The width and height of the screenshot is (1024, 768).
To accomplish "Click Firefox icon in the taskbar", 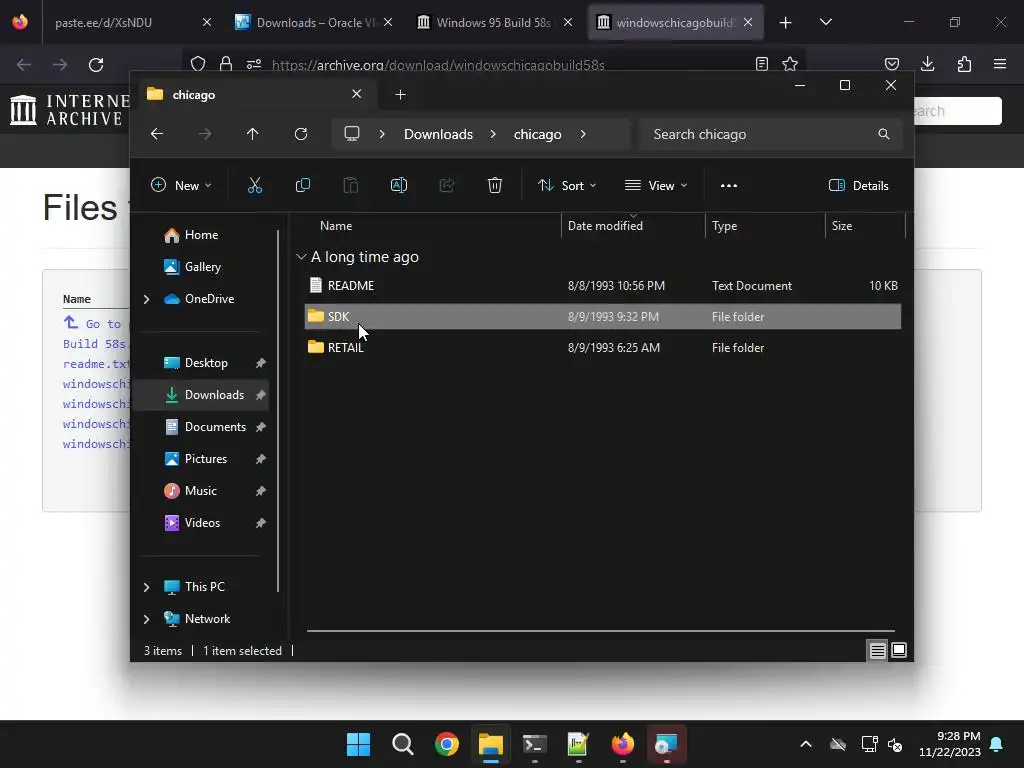I will point(622,744).
